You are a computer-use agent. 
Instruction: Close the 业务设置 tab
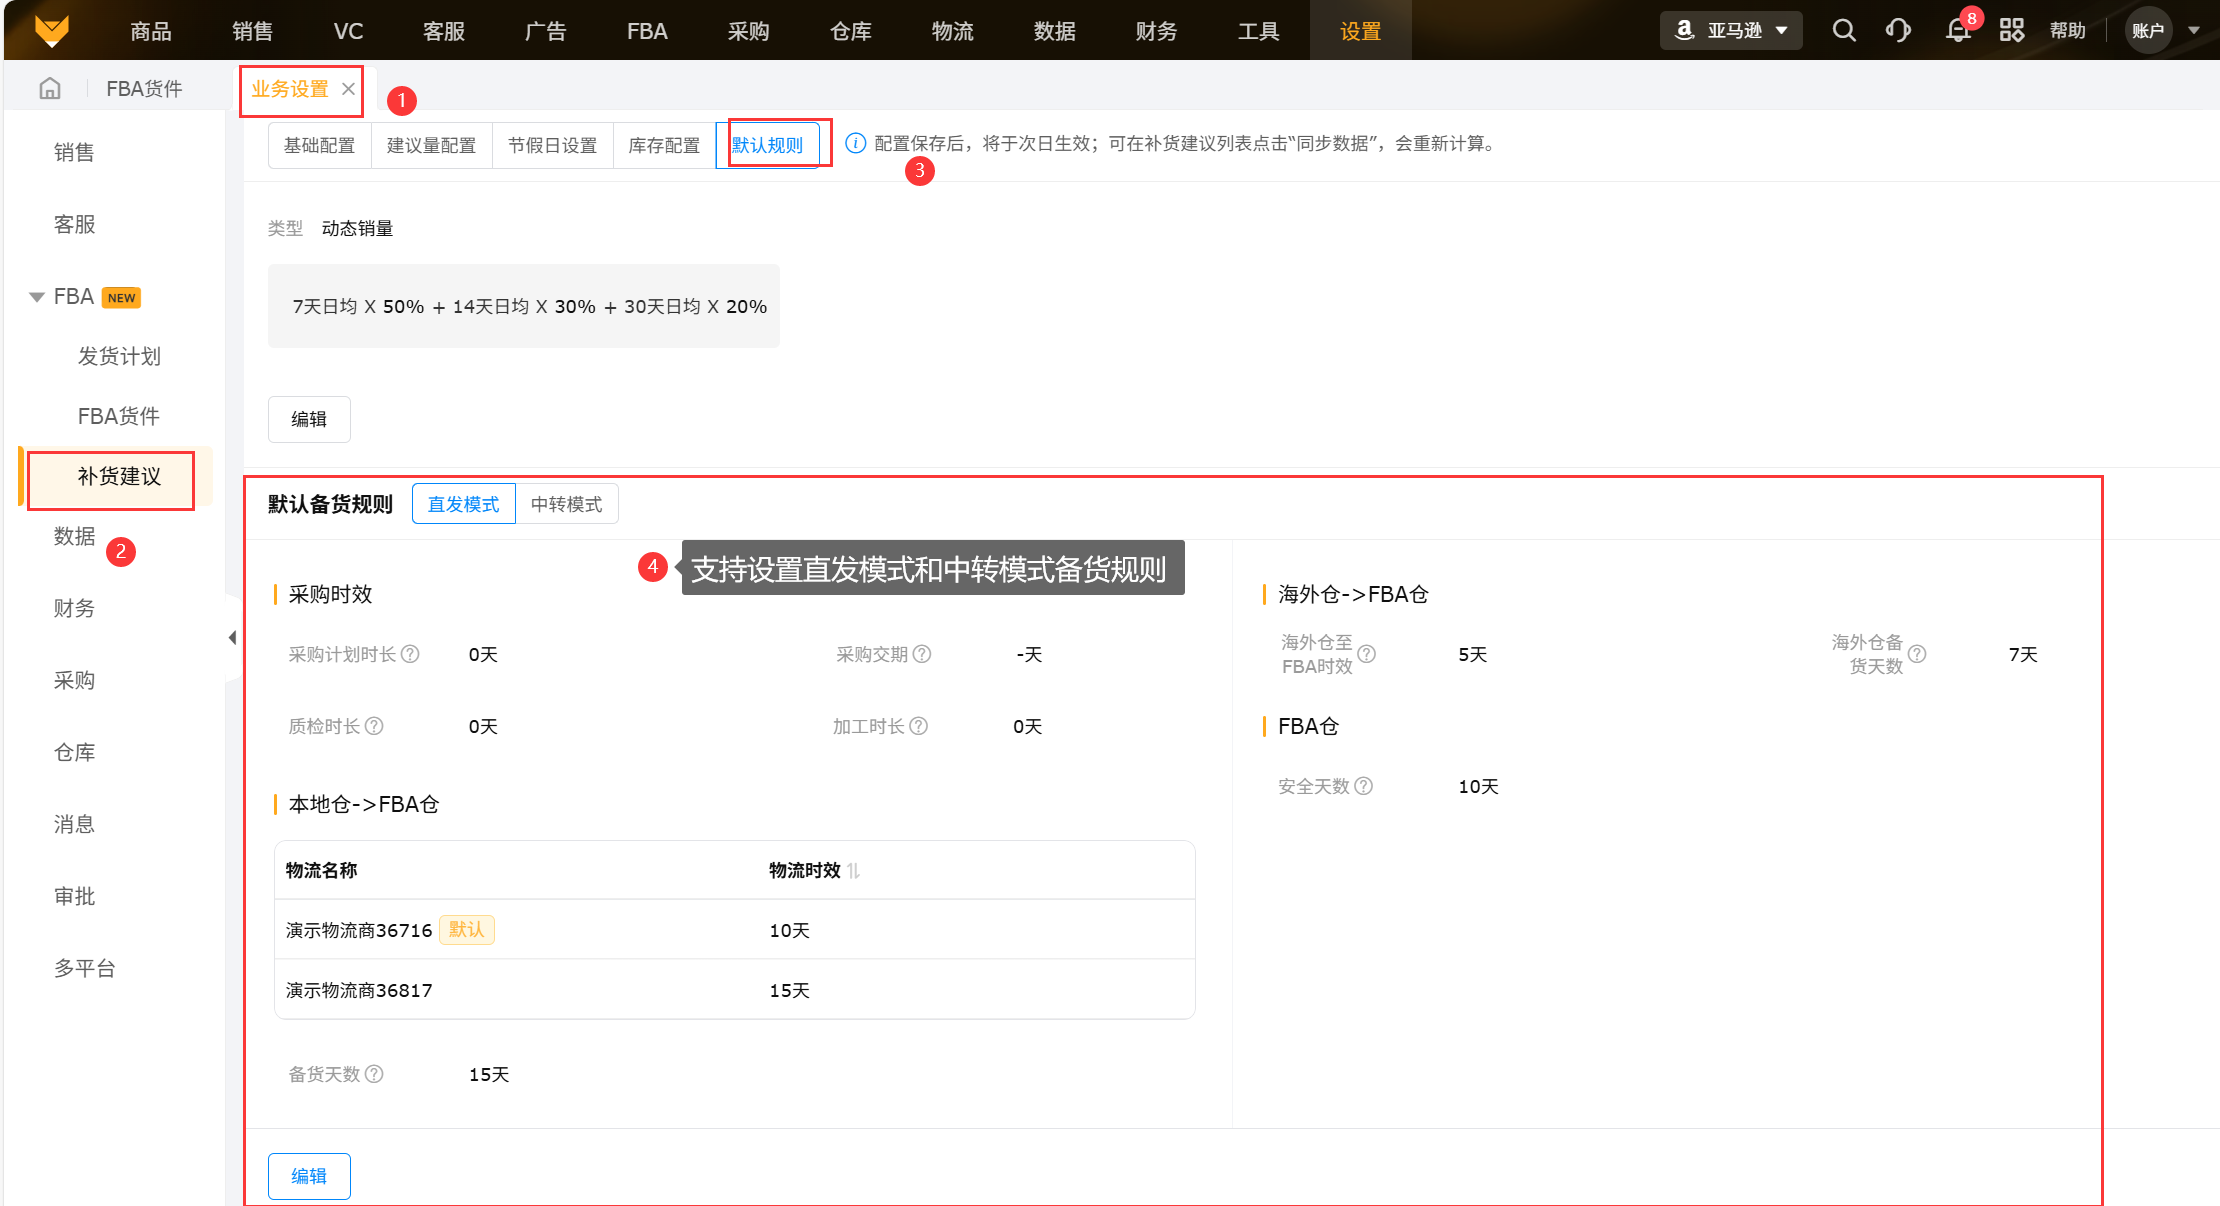(348, 89)
